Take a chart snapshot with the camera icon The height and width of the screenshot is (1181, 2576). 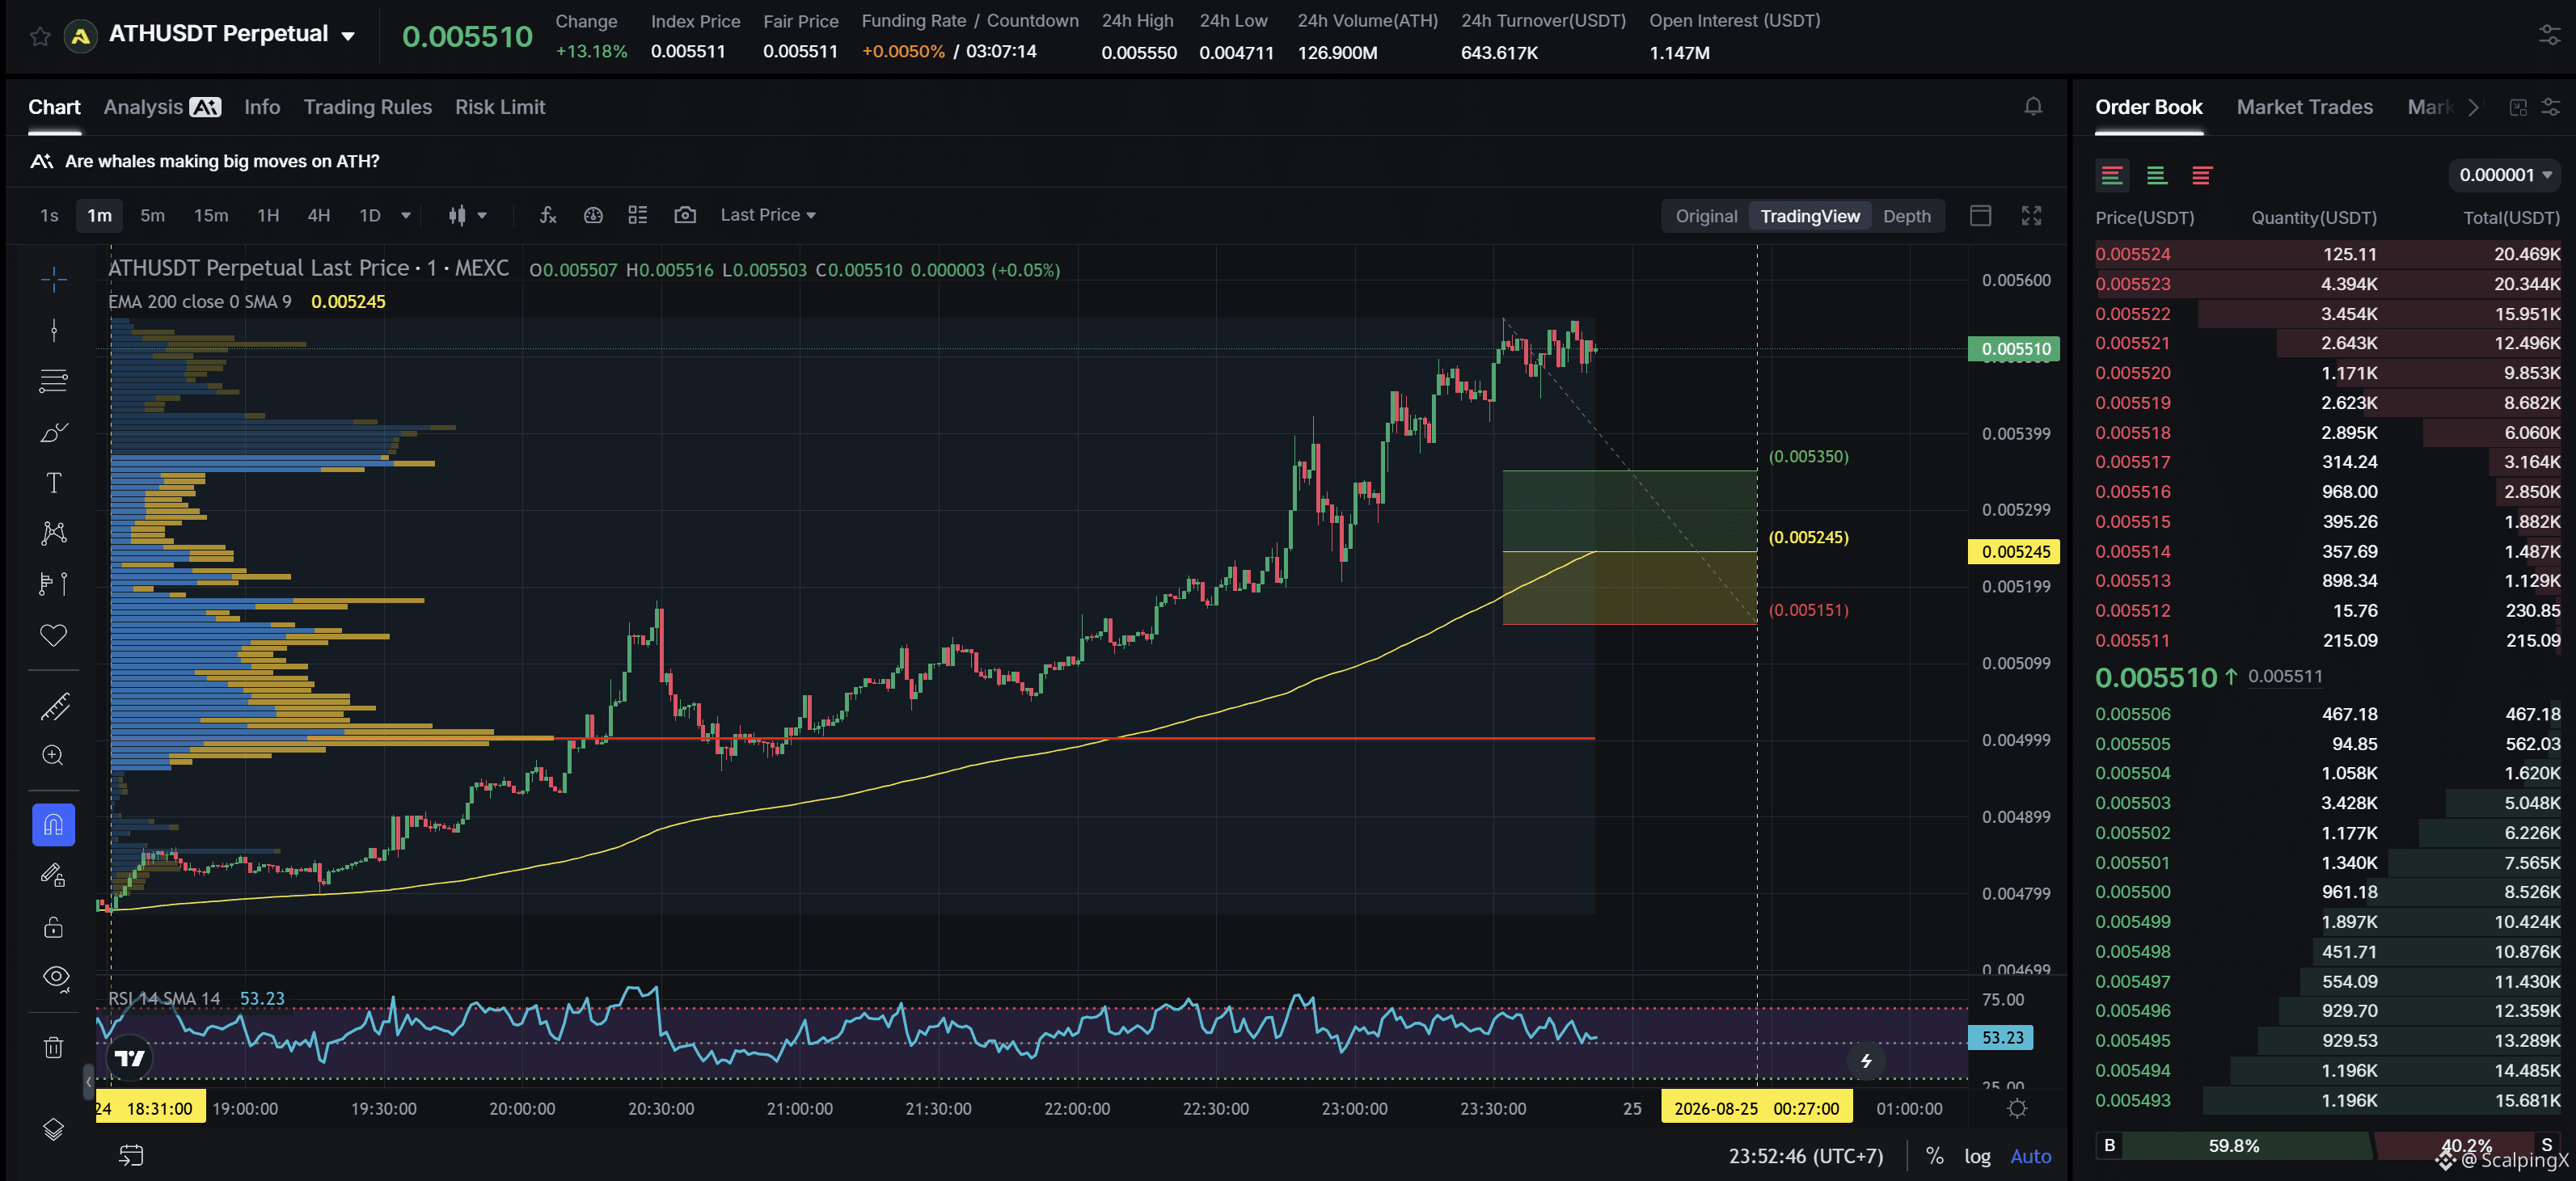[x=685, y=215]
